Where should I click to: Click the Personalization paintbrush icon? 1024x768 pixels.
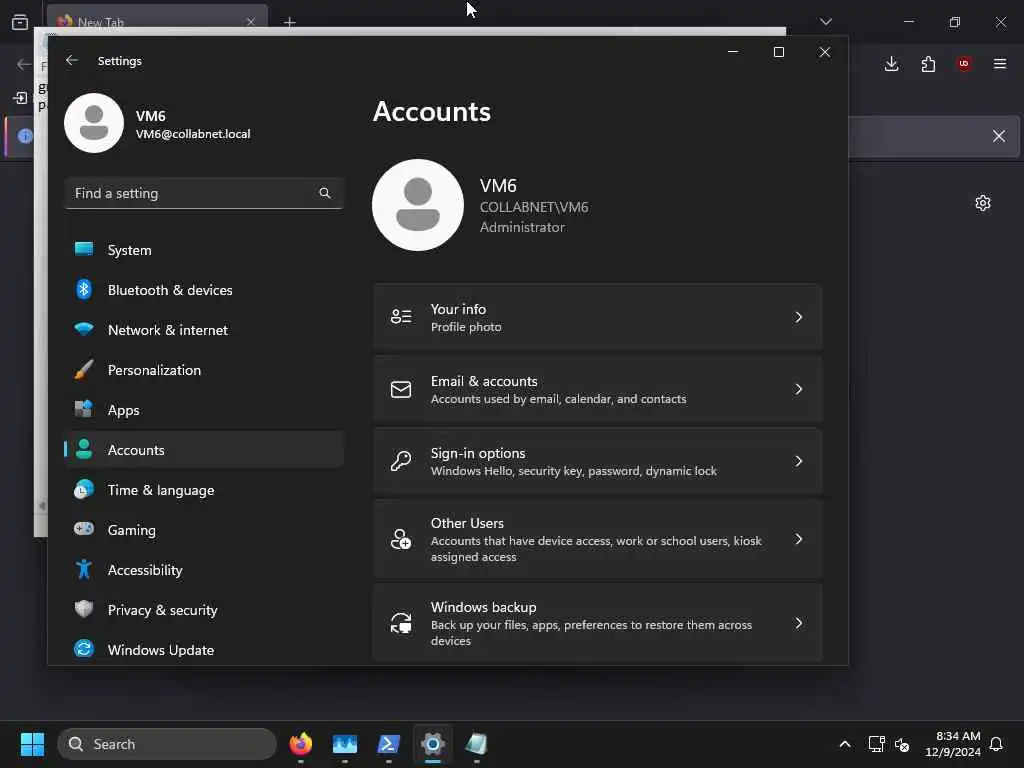[x=84, y=370]
